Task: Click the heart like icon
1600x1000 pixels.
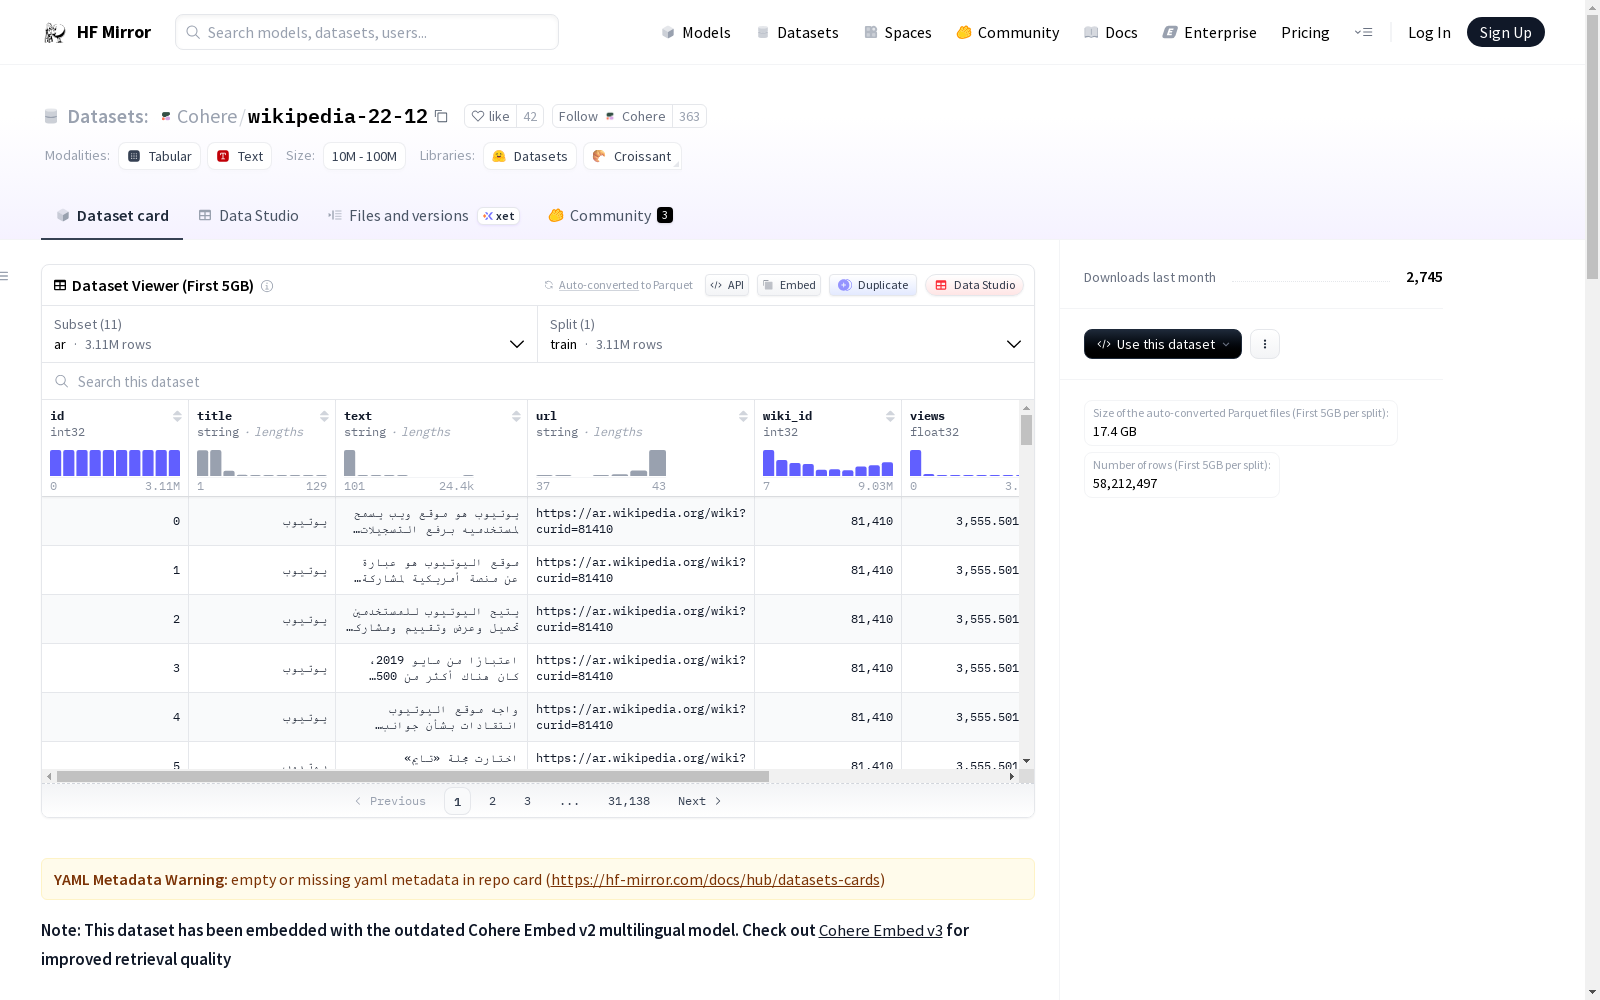Action: point(478,116)
